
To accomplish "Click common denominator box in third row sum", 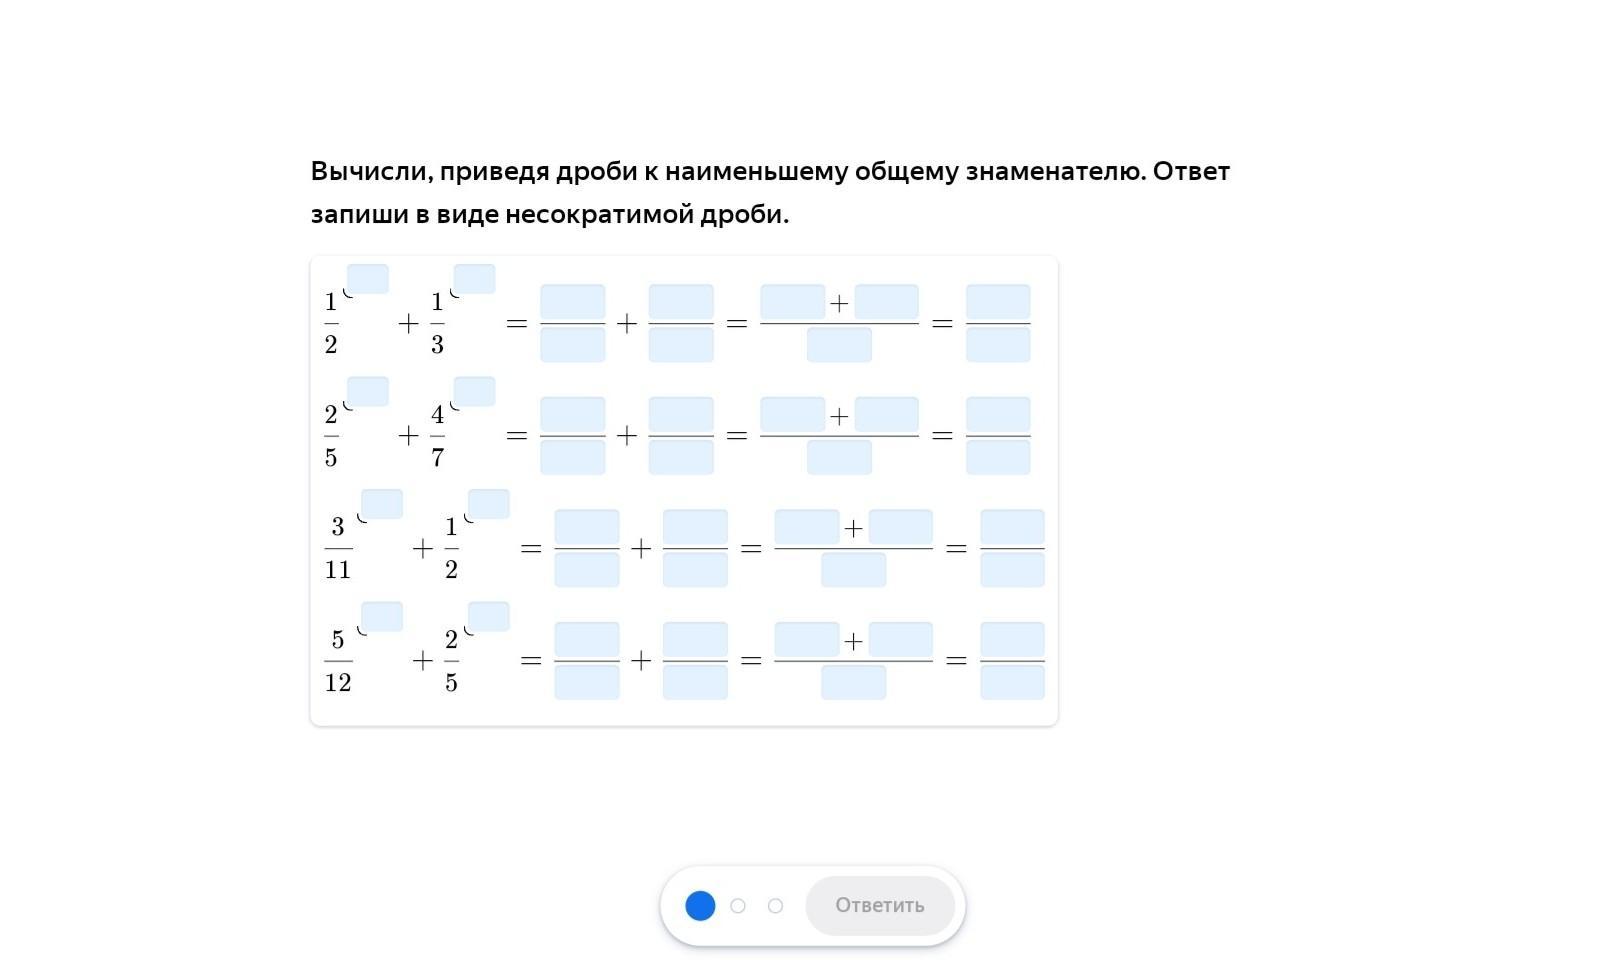I will [x=853, y=570].
